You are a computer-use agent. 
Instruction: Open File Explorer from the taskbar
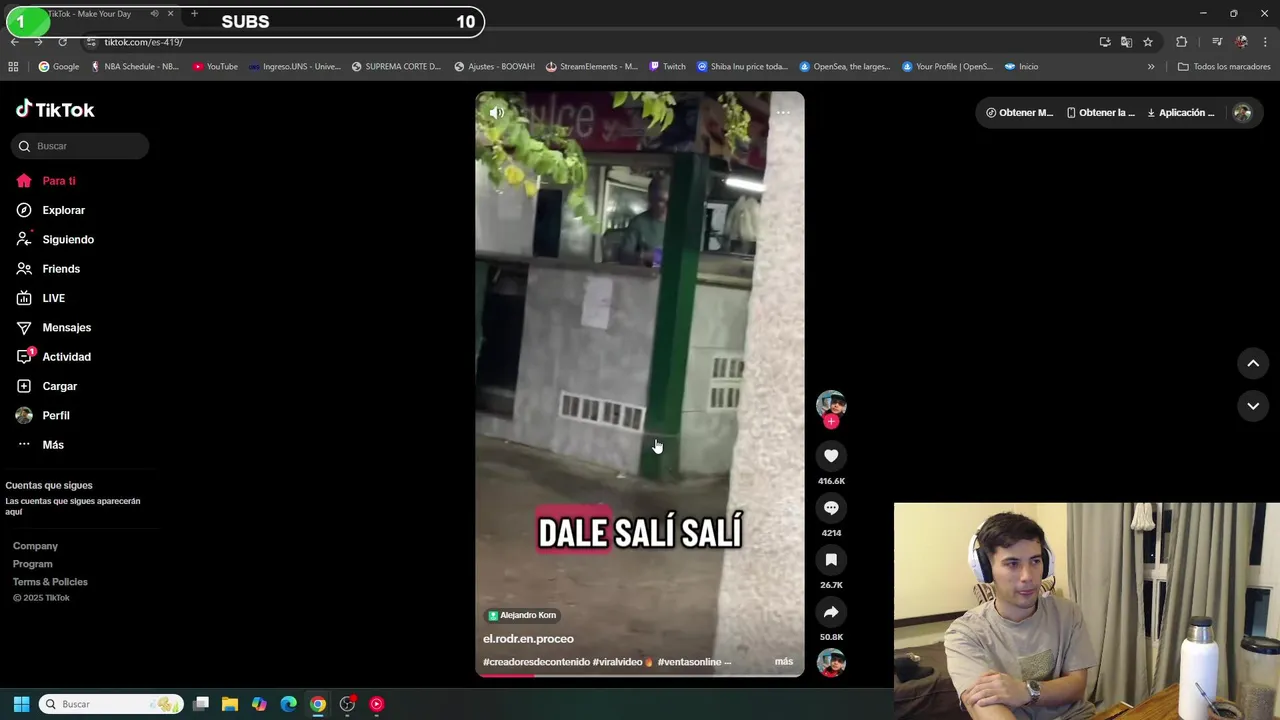229,704
